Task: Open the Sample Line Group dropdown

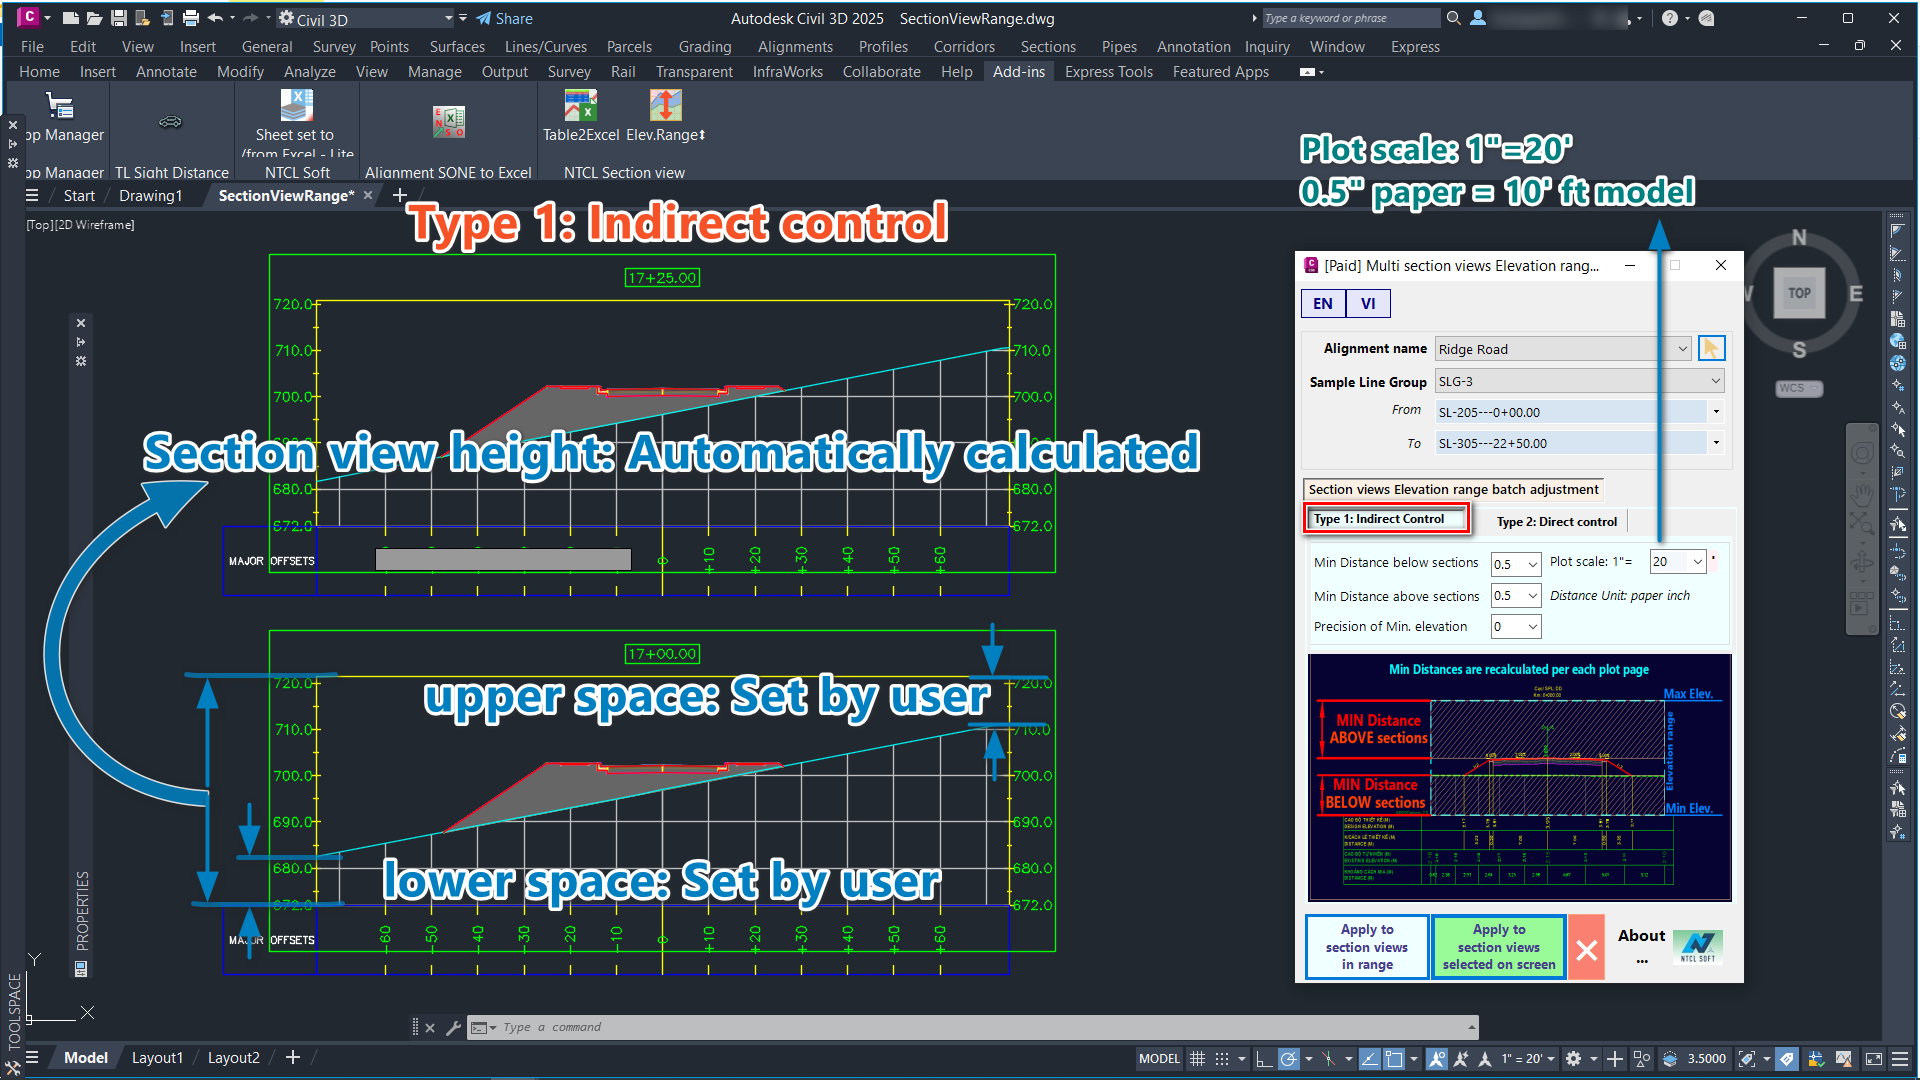Action: click(x=1715, y=381)
